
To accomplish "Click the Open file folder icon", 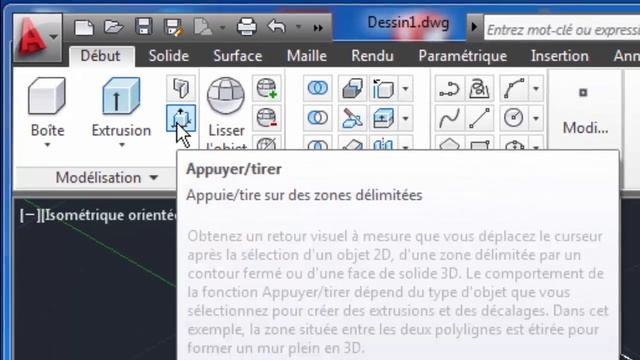I will (113, 27).
